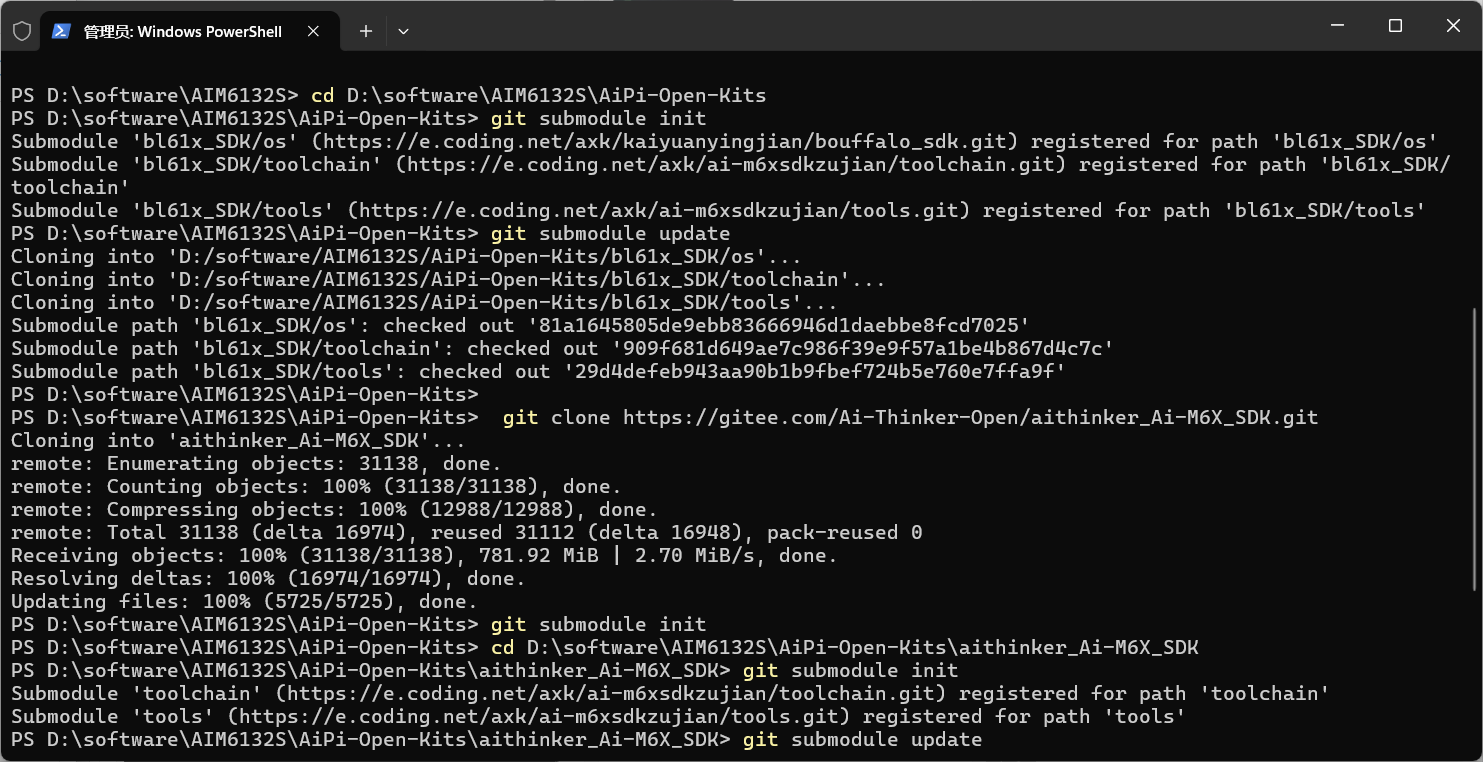1483x762 pixels.
Task: Click the PowerShell icon on the tab
Action: tap(61, 31)
